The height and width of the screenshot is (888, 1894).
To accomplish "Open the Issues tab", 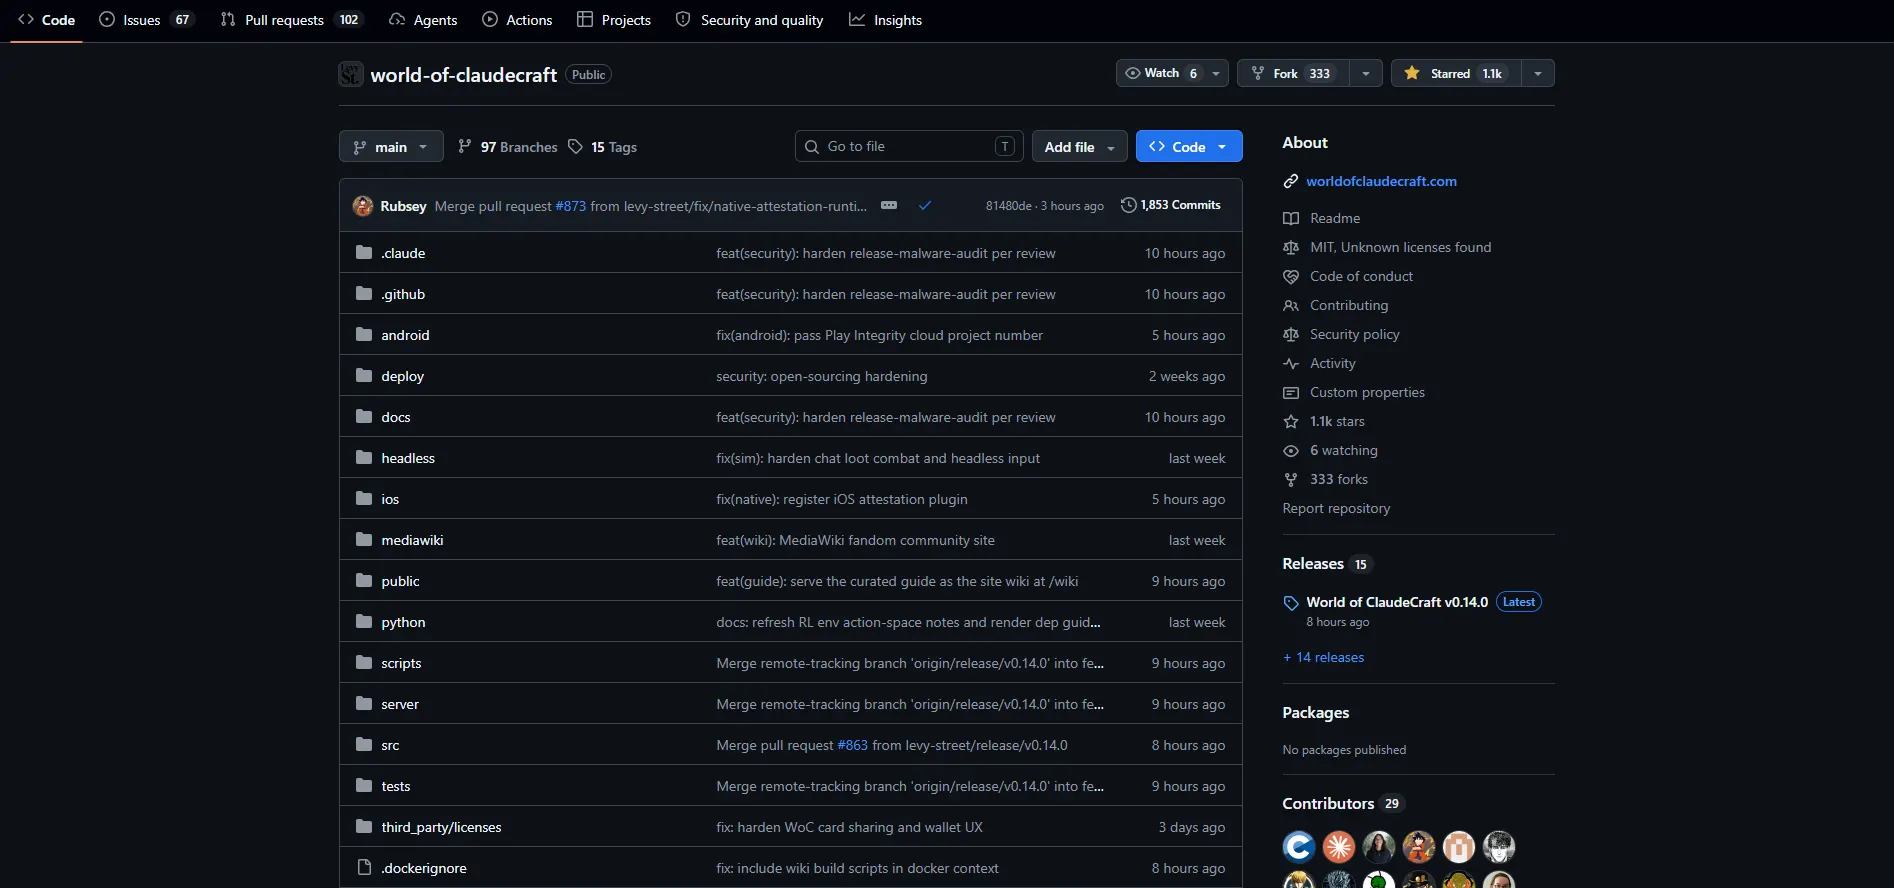I will point(145,20).
